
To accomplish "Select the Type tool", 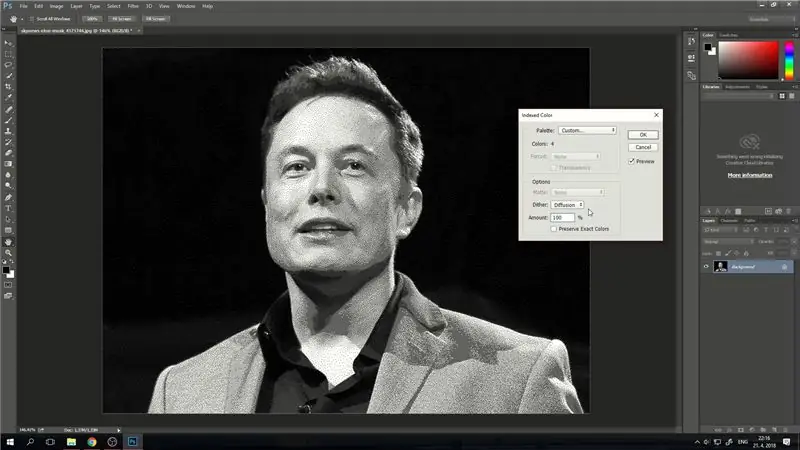I will click(x=8, y=208).
